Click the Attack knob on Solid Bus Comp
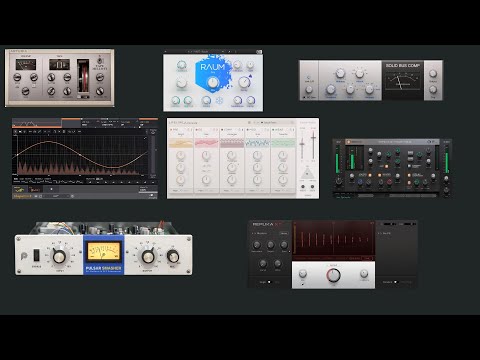 click(x=359, y=73)
